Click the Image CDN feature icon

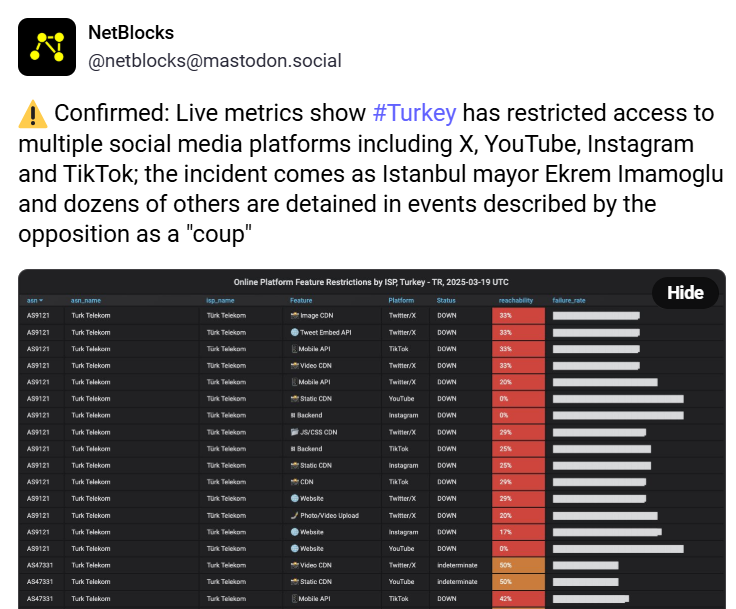coord(295,316)
